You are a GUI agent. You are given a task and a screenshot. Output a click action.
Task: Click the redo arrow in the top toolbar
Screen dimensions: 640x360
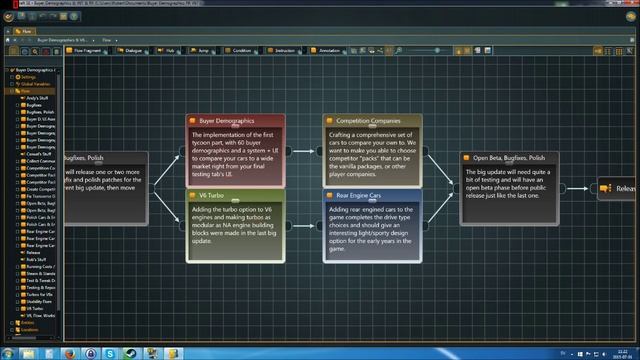click(53, 16)
